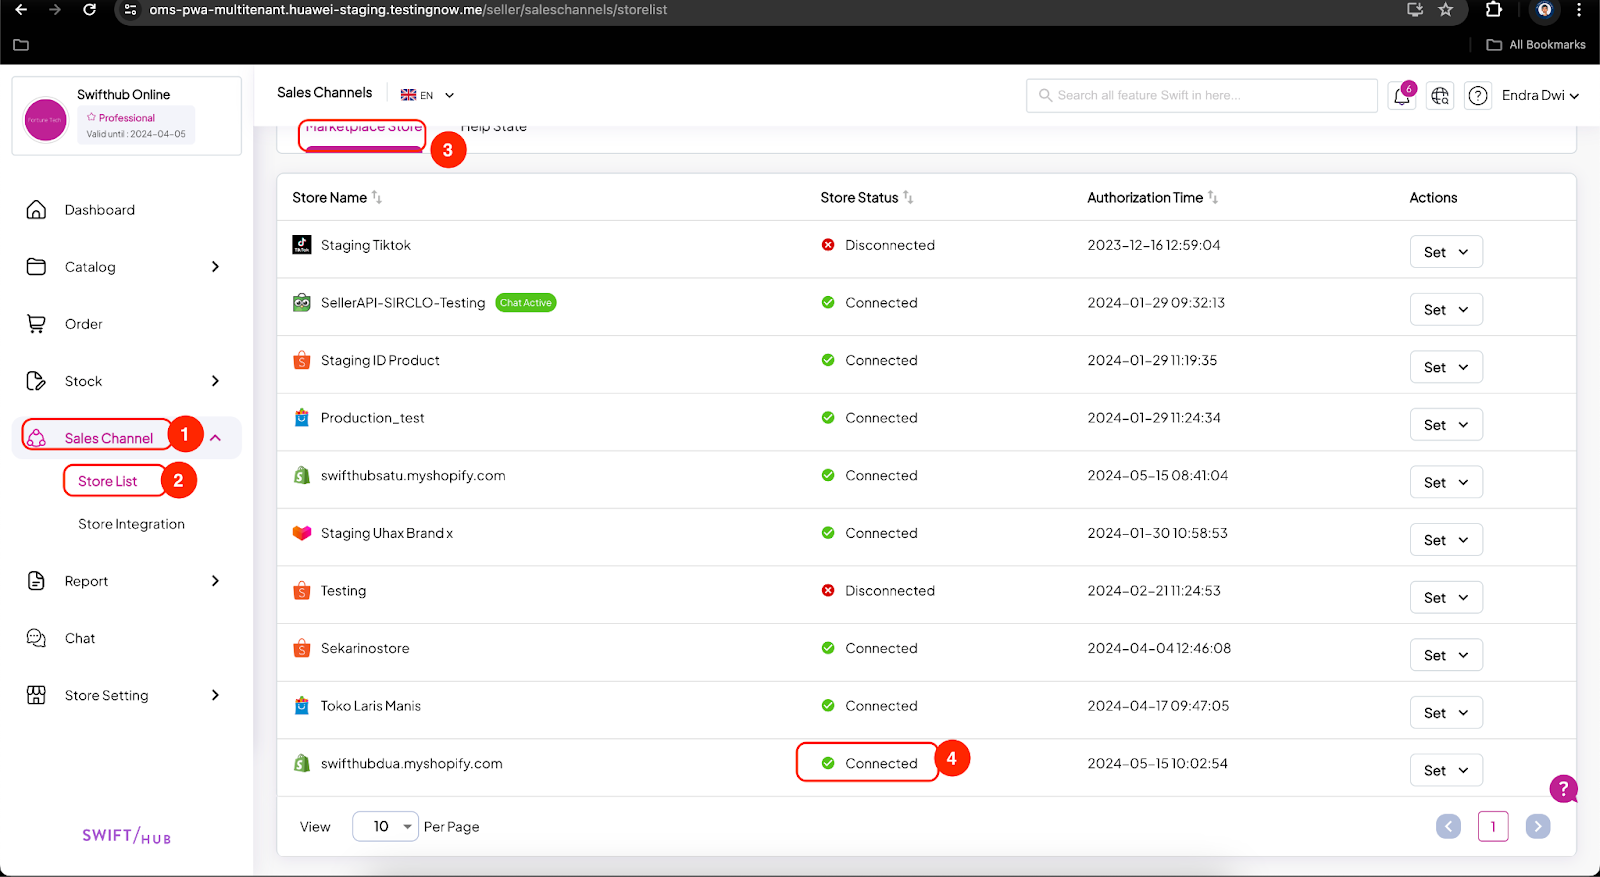
Task: Expand the Stock menu chevron
Action: click(x=215, y=381)
